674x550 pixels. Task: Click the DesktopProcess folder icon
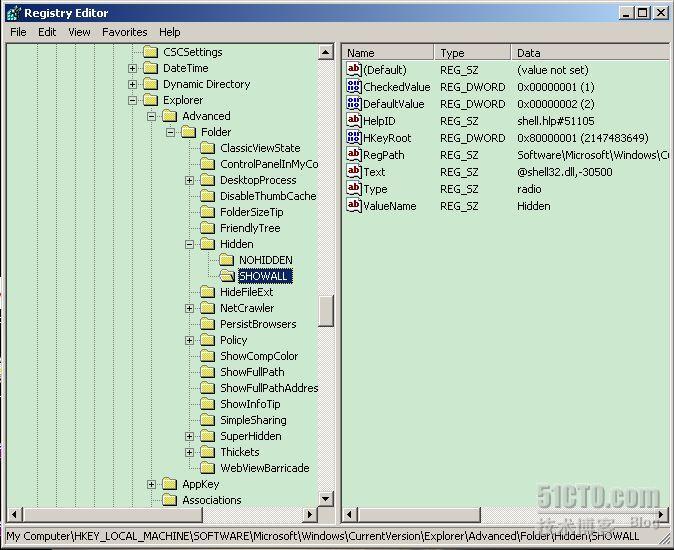pos(208,180)
